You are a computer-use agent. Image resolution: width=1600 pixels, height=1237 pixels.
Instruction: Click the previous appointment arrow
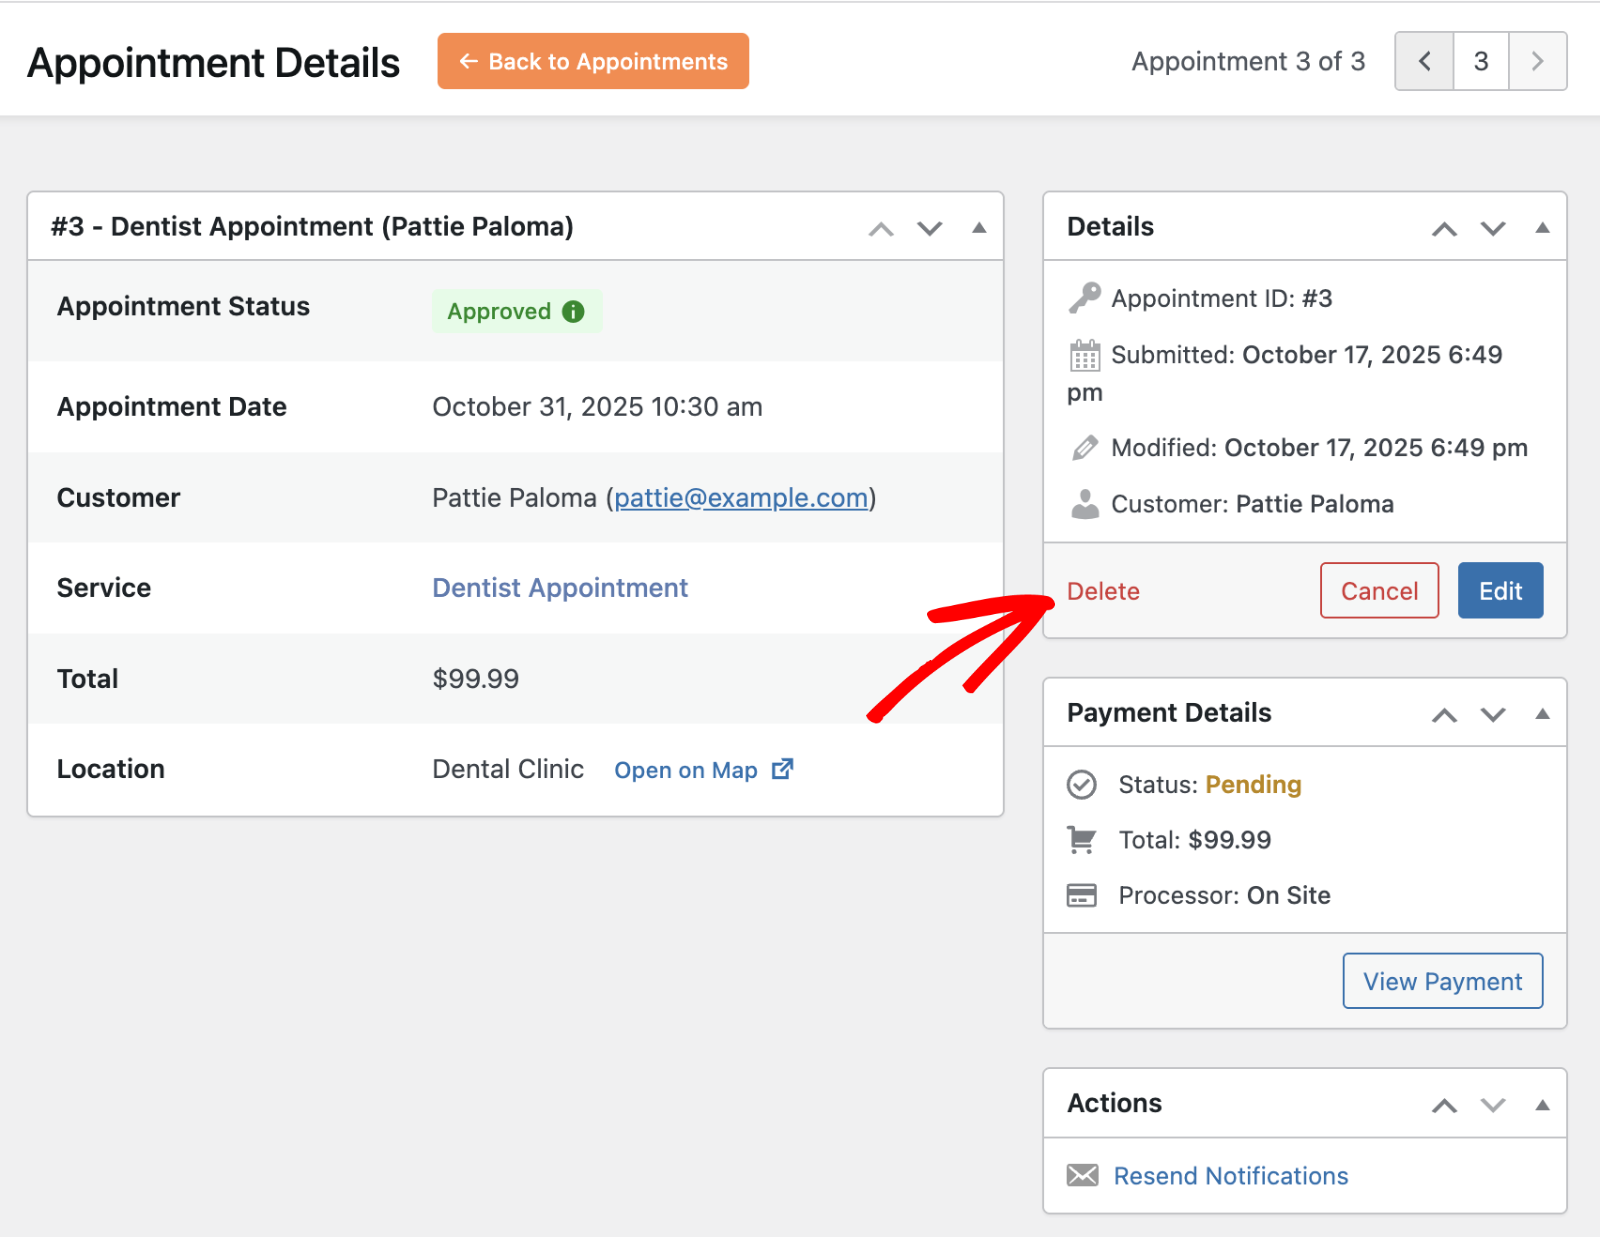pyautogui.click(x=1423, y=61)
